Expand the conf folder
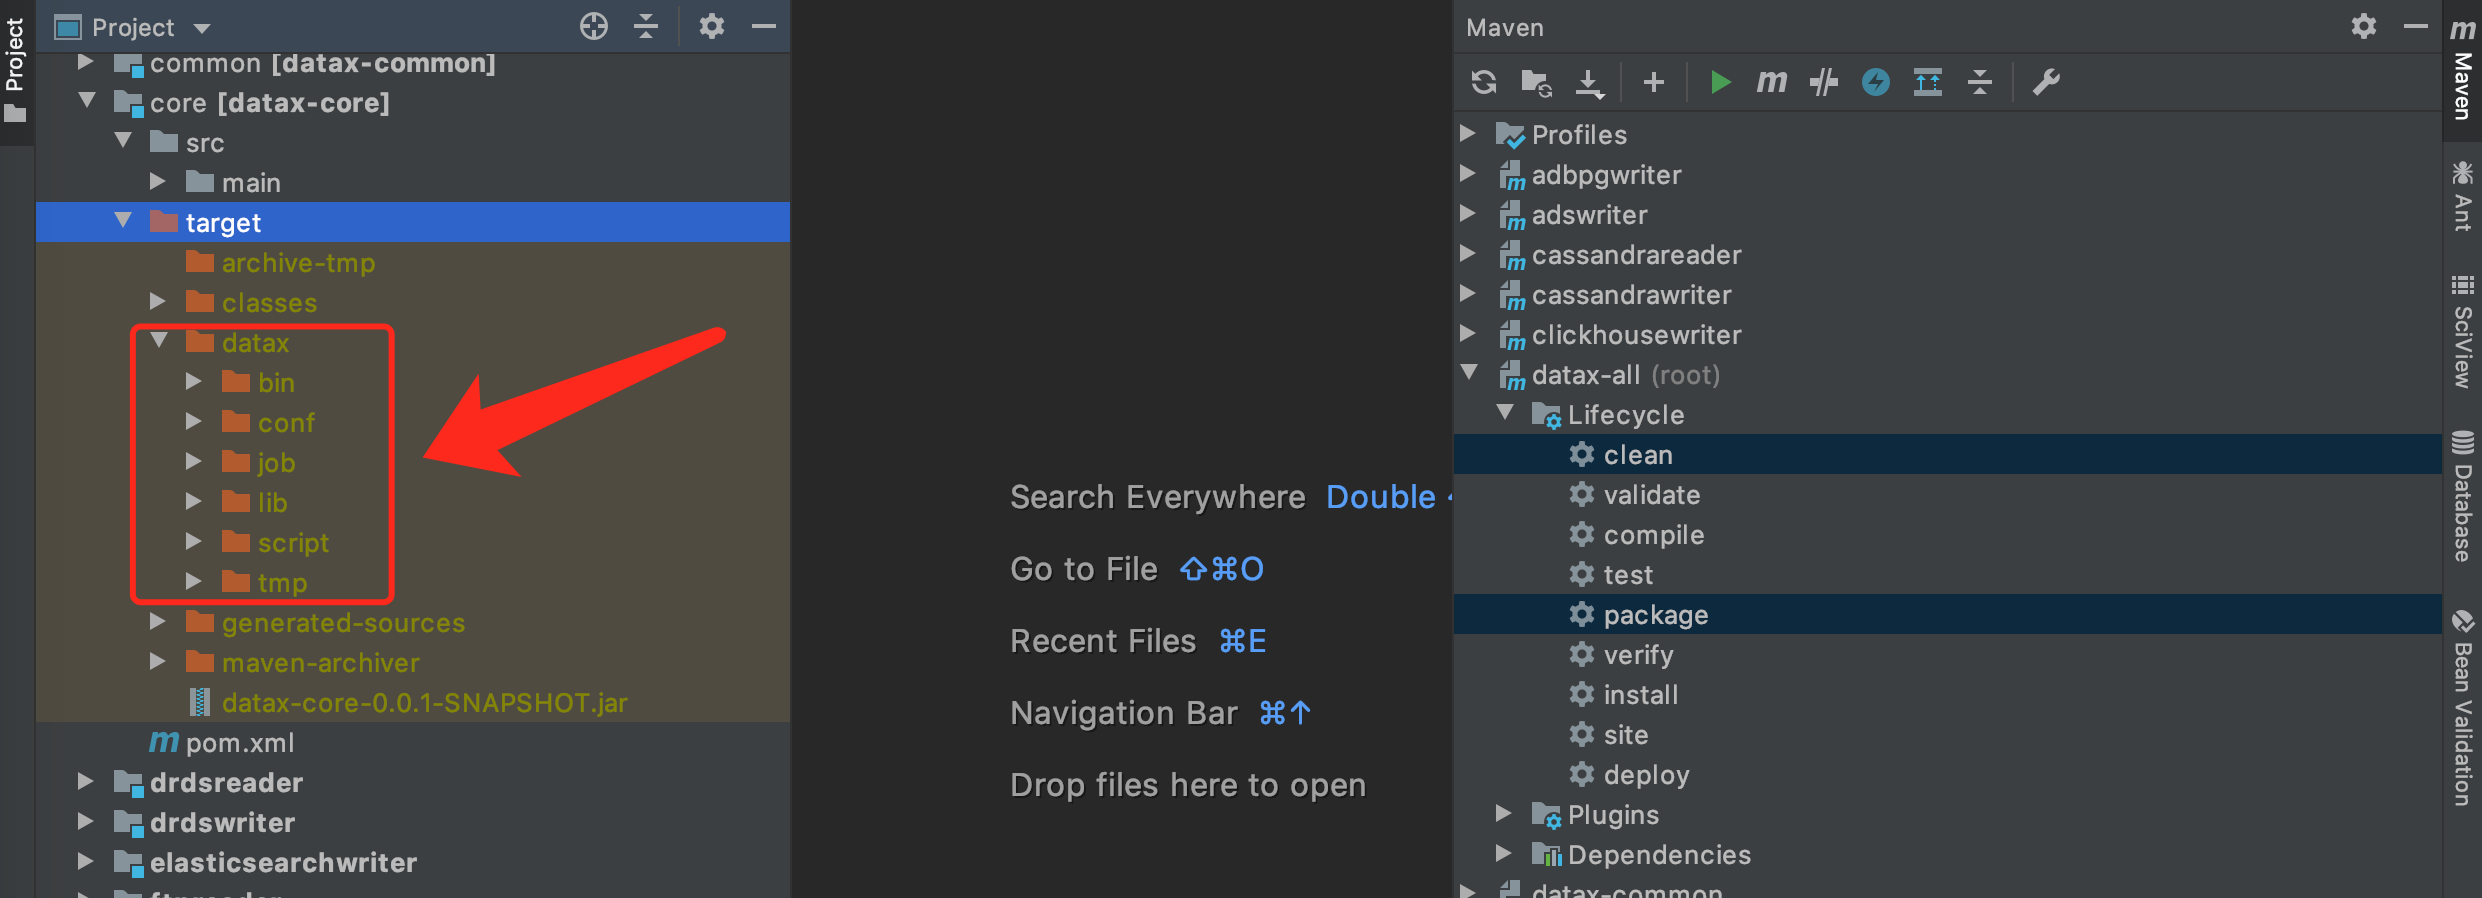This screenshot has height=898, width=2482. click(x=194, y=422)
